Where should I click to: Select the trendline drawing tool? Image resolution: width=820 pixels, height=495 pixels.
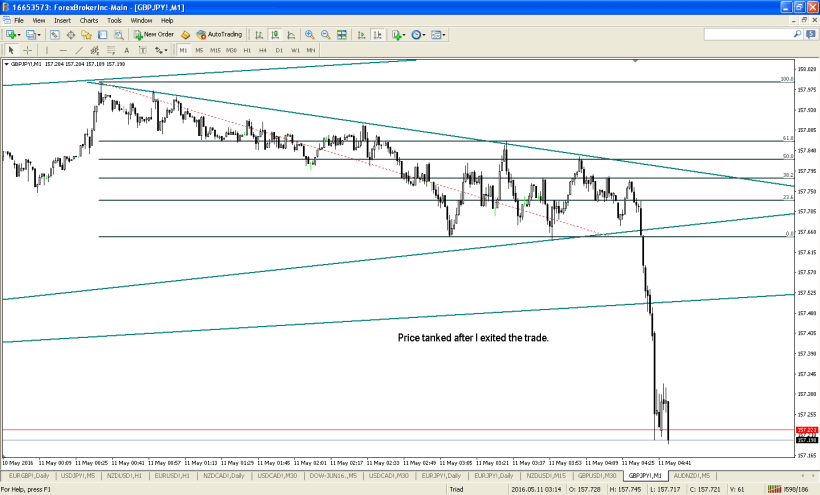click(79, 50)
